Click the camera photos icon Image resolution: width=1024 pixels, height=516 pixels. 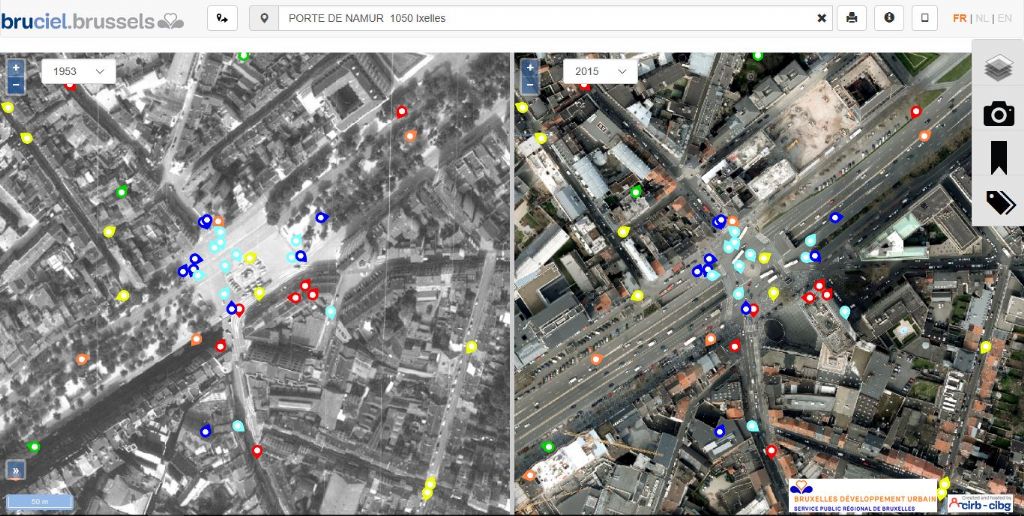[x=998, y=113]
